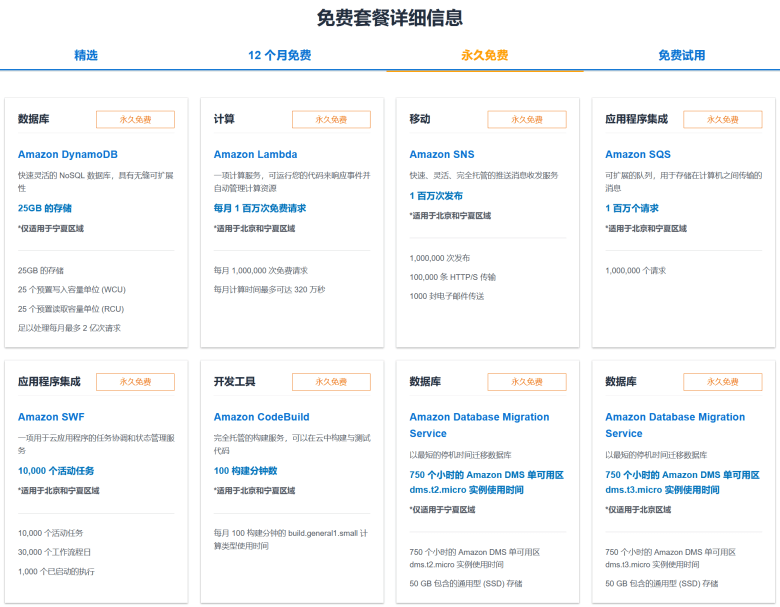Select the 永久免费 tab
780x607 pixels.
pyautogui.click(x=484, y=55)
